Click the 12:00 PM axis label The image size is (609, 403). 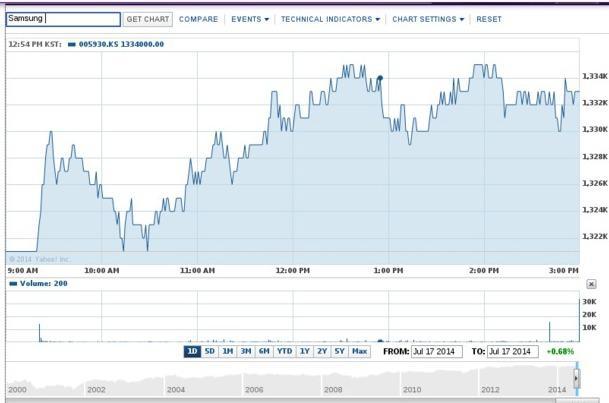tap(293, 271)
